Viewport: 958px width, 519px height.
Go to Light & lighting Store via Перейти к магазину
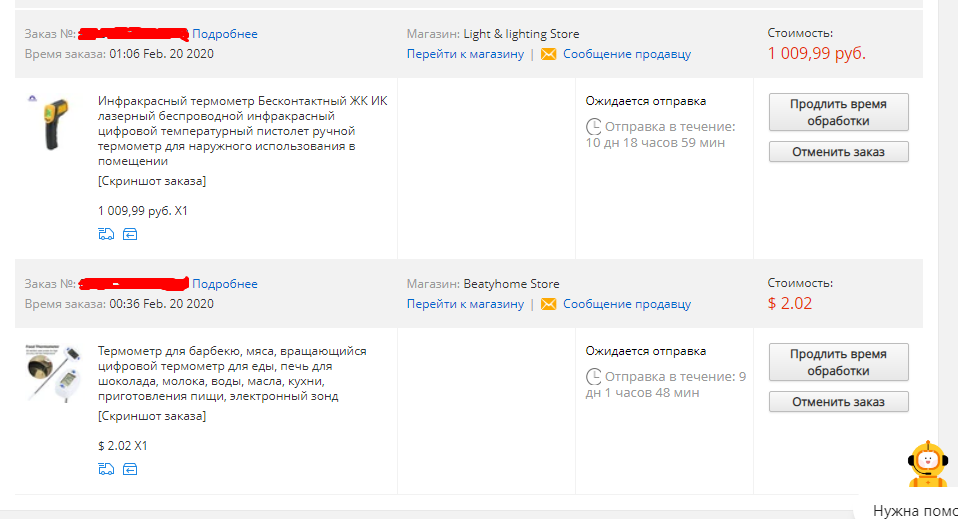point(466,54)
